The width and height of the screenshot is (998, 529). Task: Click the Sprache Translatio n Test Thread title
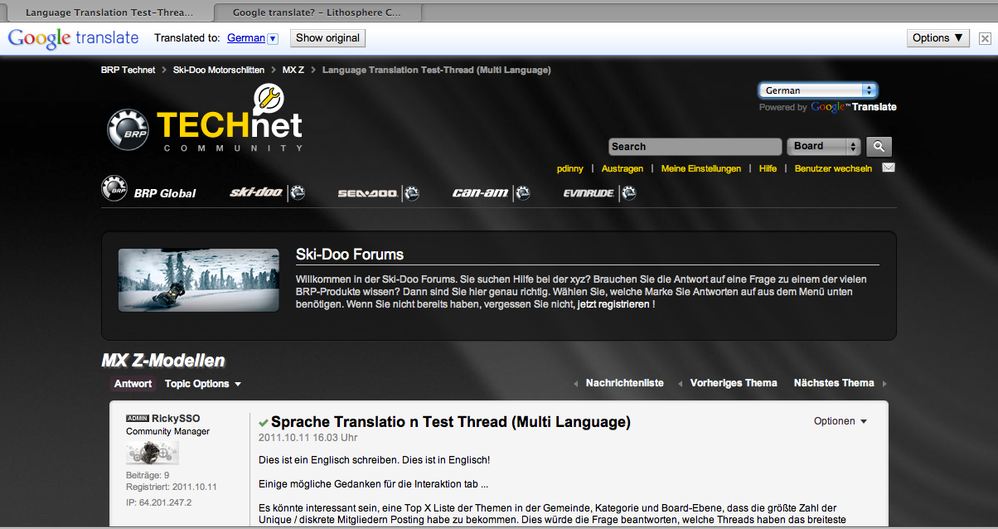pos(451,421)
